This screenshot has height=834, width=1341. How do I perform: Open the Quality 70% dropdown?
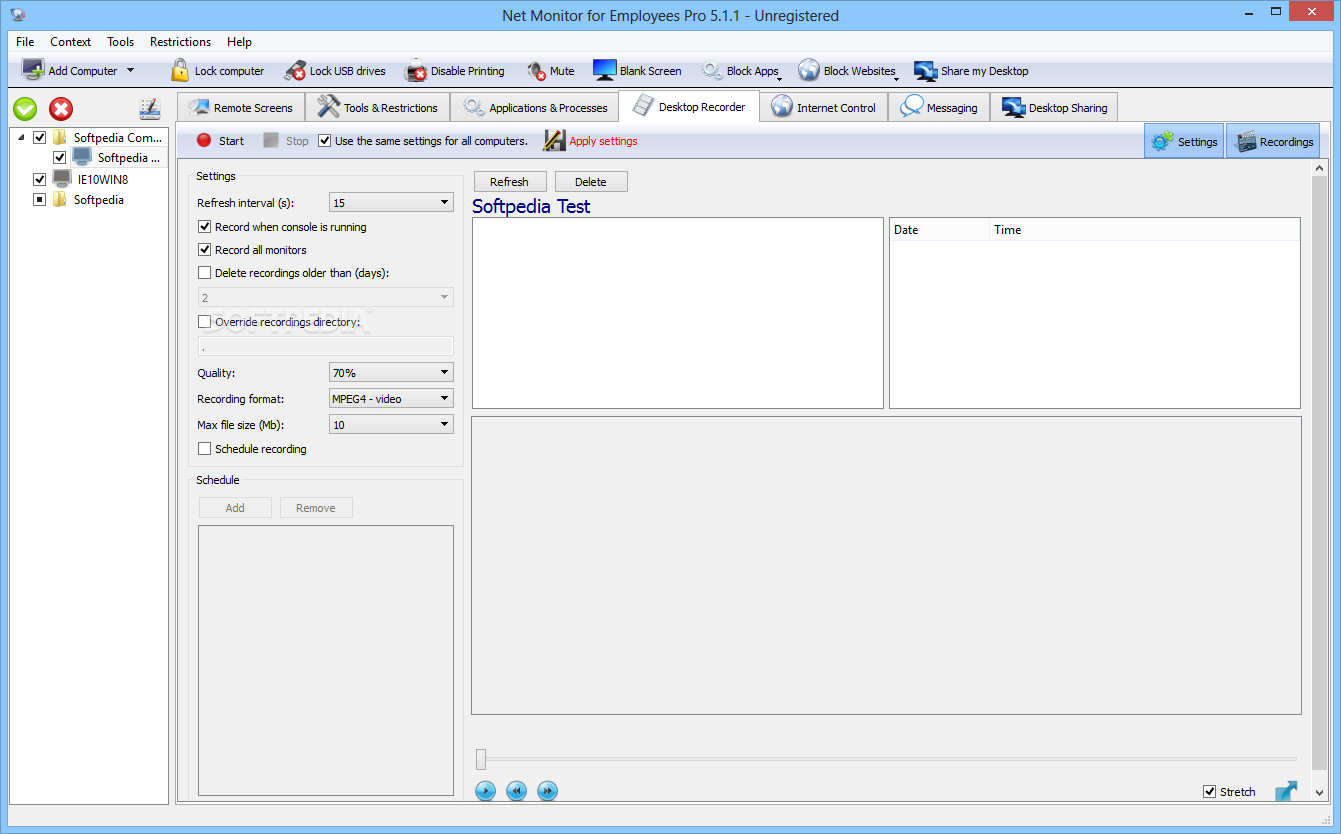(x=391, y=373)
